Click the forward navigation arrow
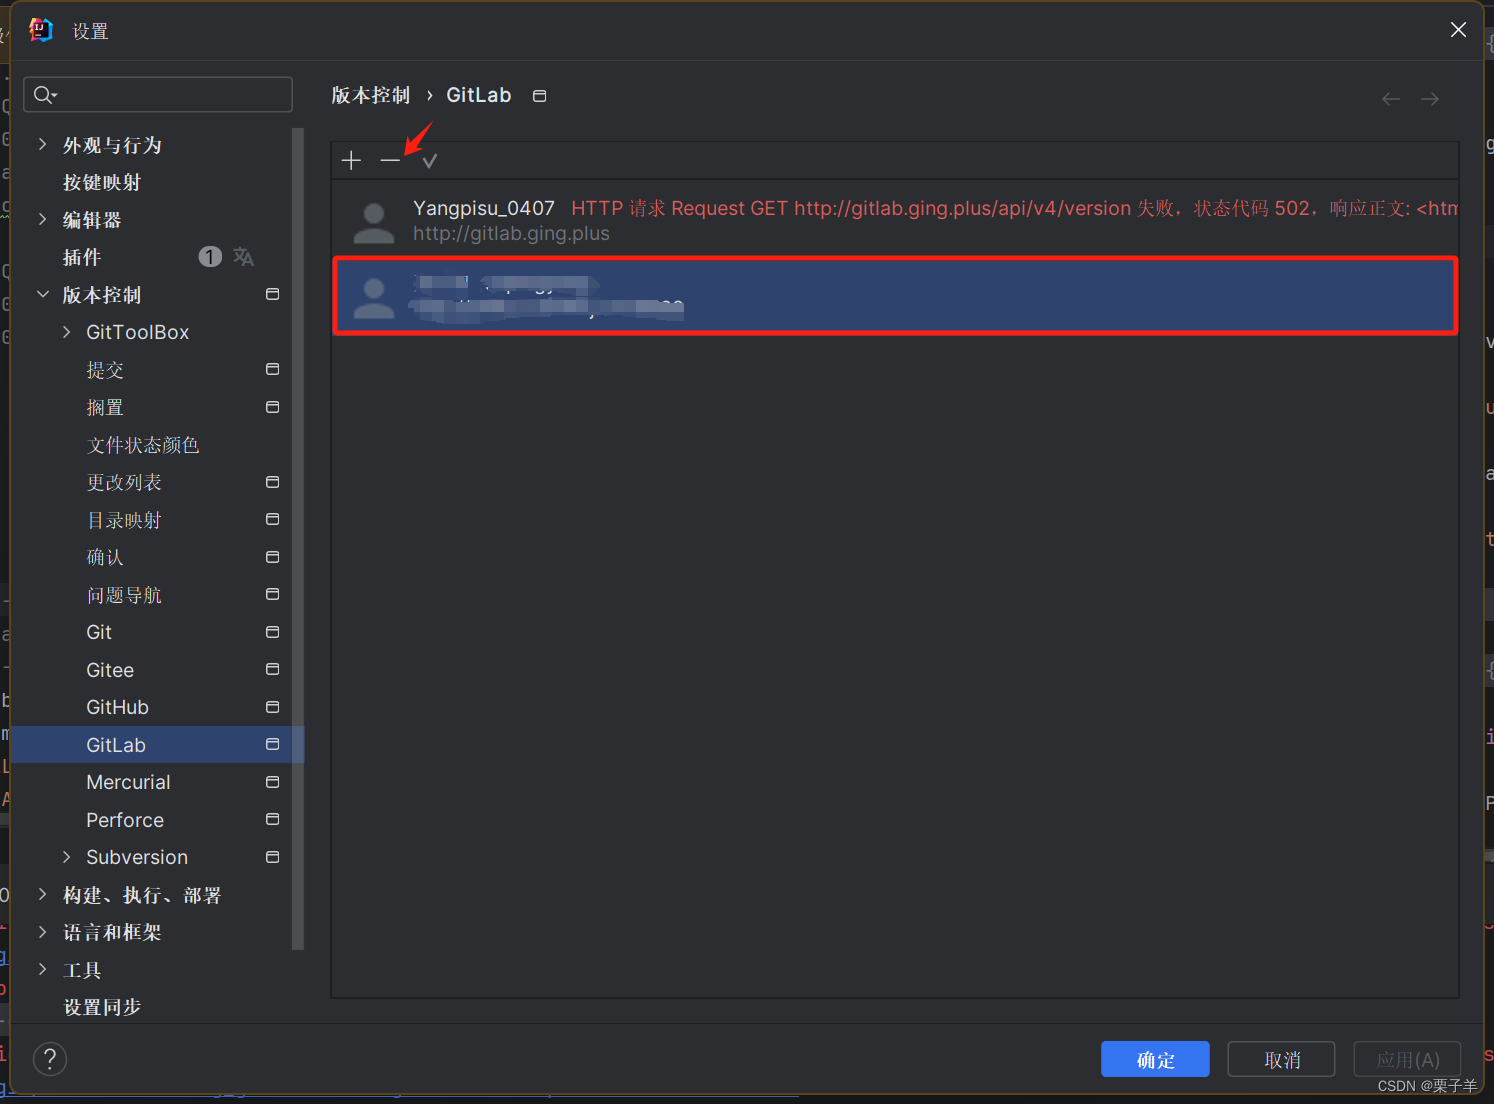The width and height of the screenshot is (1494, 1104). pos(1430,99)
